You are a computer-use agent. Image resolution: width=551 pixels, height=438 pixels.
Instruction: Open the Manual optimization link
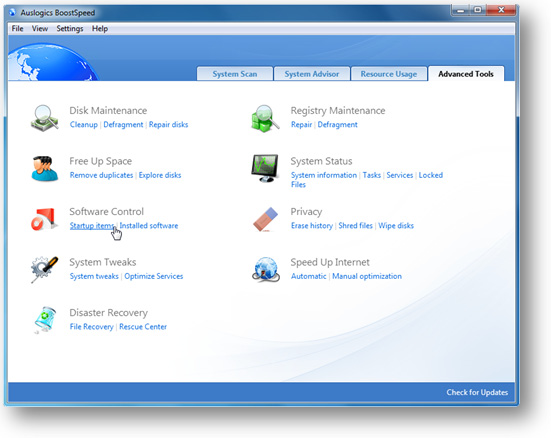(367, 276)
